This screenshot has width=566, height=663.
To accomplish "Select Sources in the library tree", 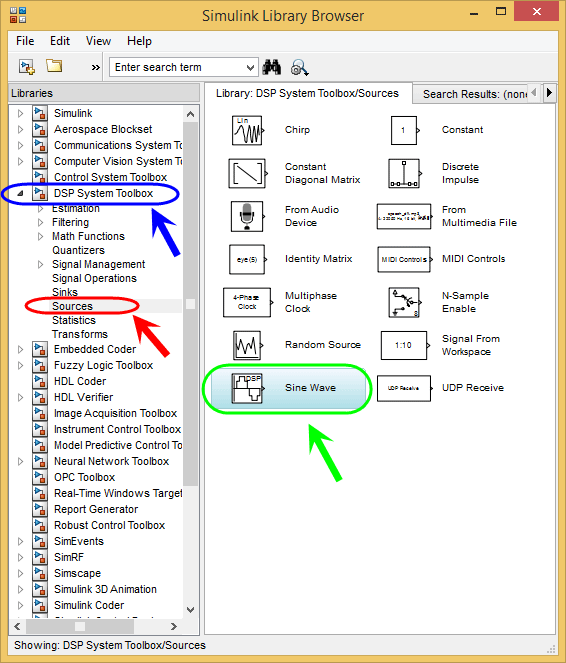I will tap(72, 306).
